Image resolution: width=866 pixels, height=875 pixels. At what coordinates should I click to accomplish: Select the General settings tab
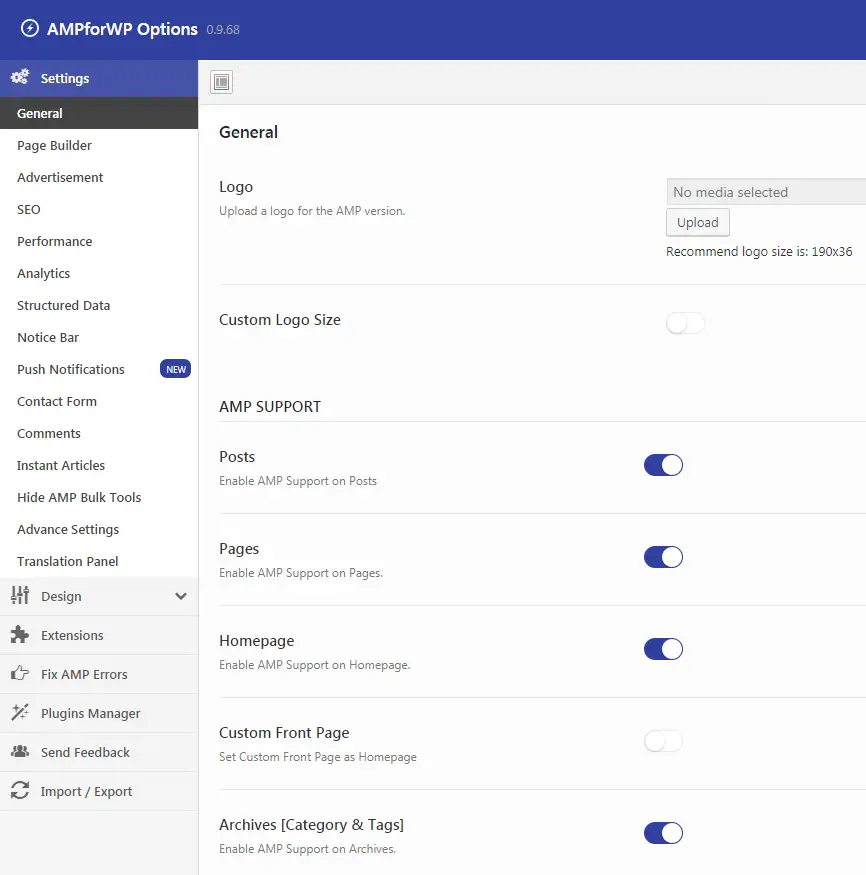point(99,113)
